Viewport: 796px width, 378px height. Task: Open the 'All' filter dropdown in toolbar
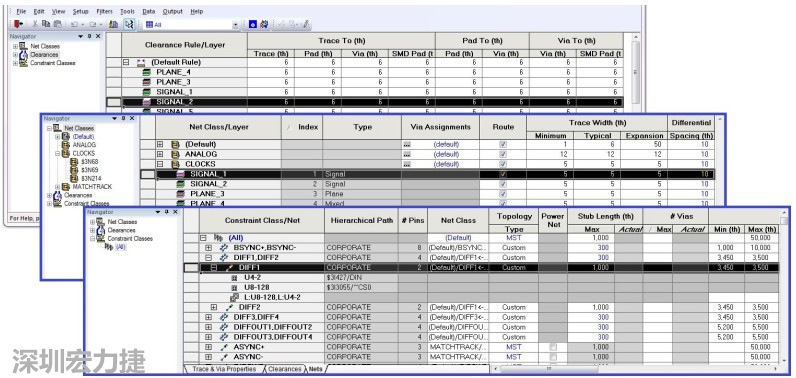[x=235, y=24]
